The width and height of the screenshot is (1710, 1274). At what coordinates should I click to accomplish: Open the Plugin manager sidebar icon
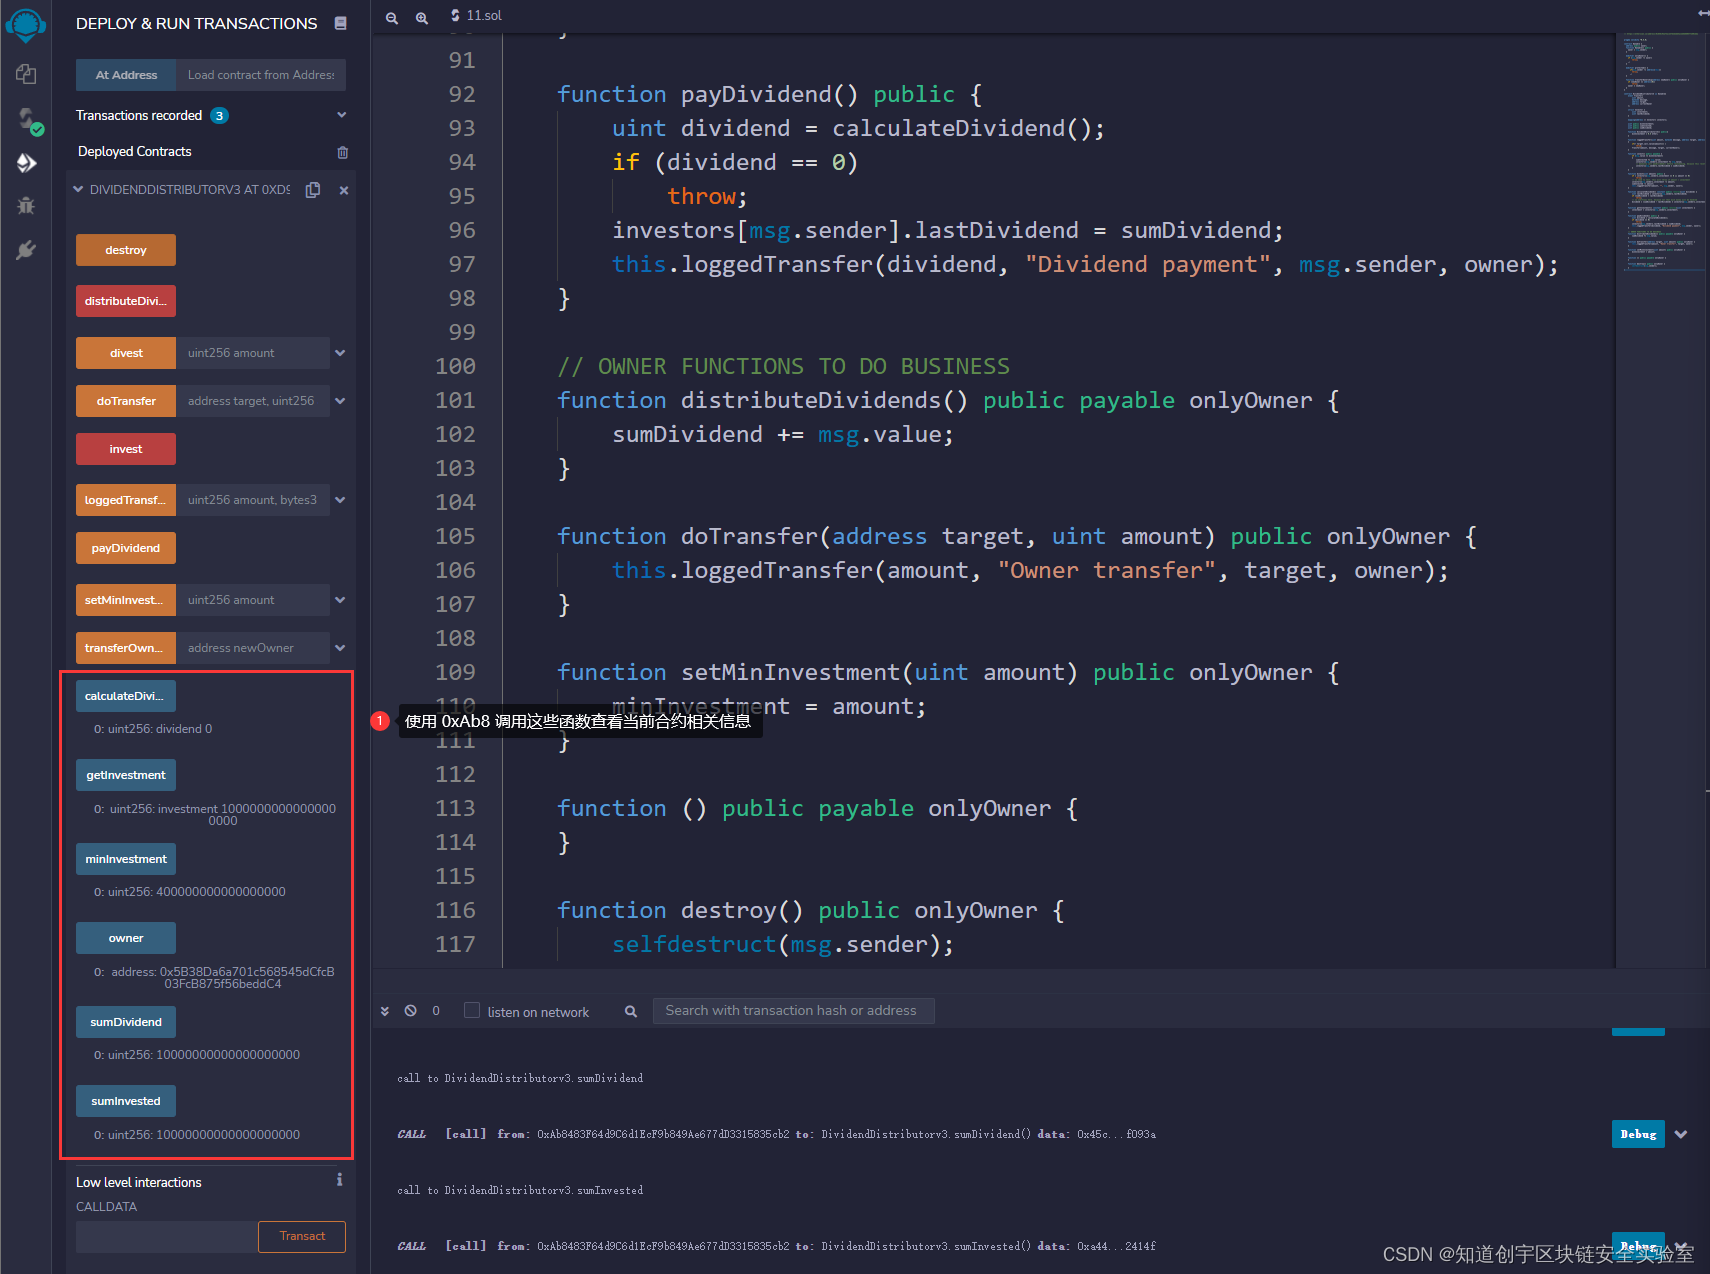(x=26, y=250)
